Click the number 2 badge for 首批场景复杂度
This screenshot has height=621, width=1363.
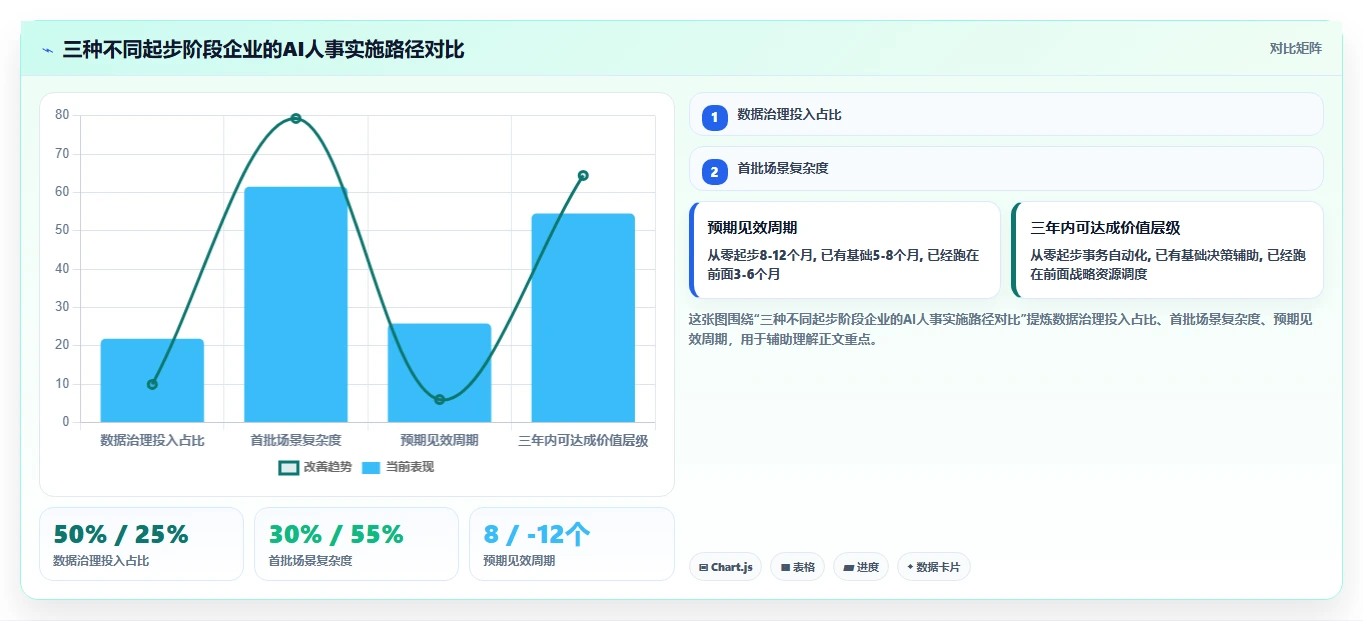[714, 172]
